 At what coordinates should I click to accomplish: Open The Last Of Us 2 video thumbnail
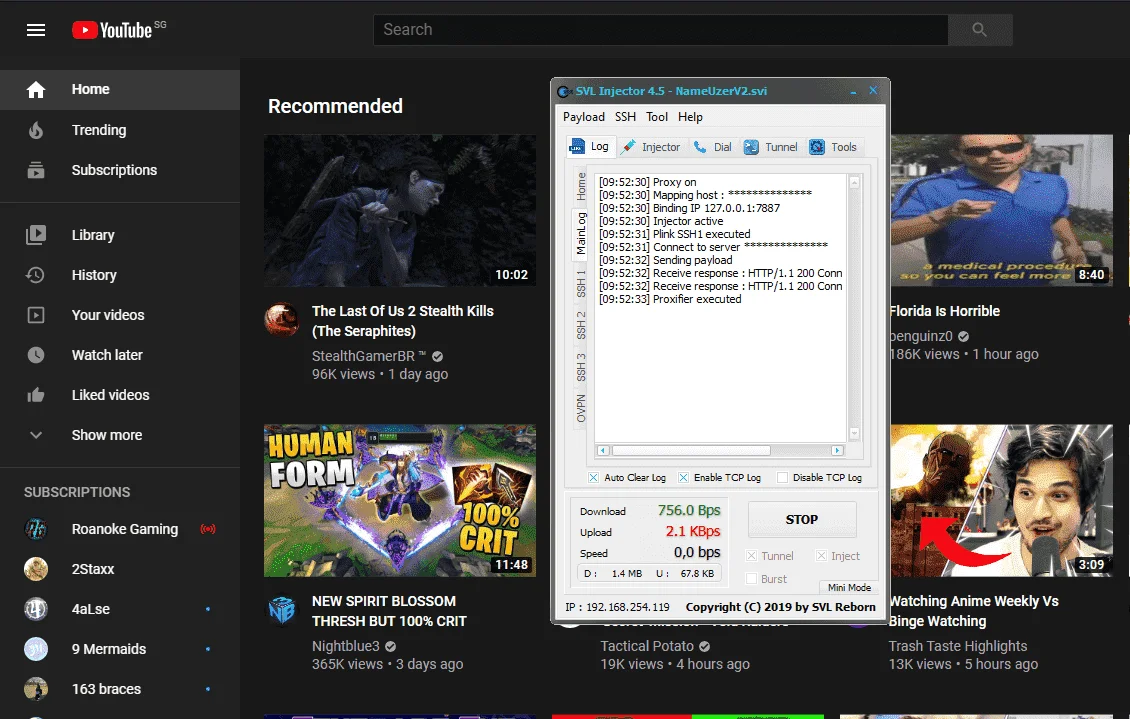coord(400,210)
